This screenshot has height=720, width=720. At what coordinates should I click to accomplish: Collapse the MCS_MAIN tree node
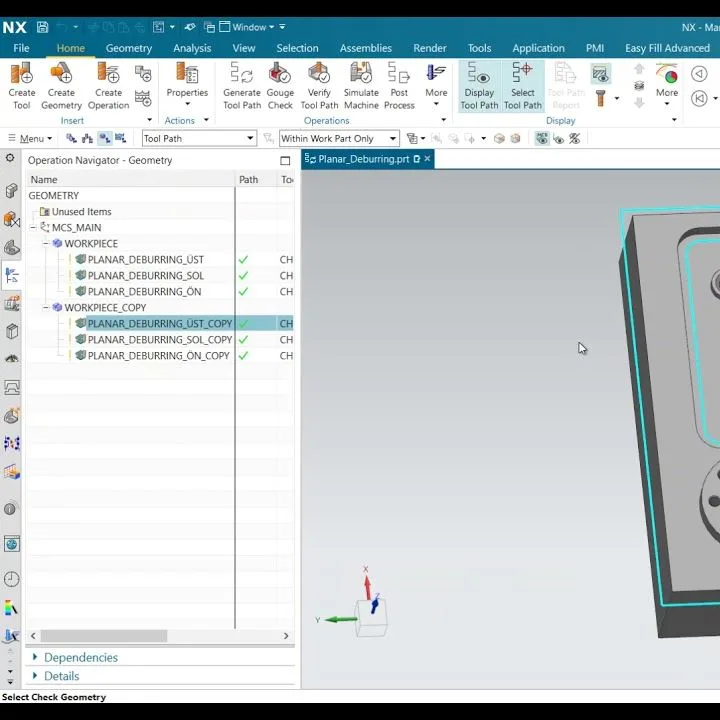(x=33, y=227)
